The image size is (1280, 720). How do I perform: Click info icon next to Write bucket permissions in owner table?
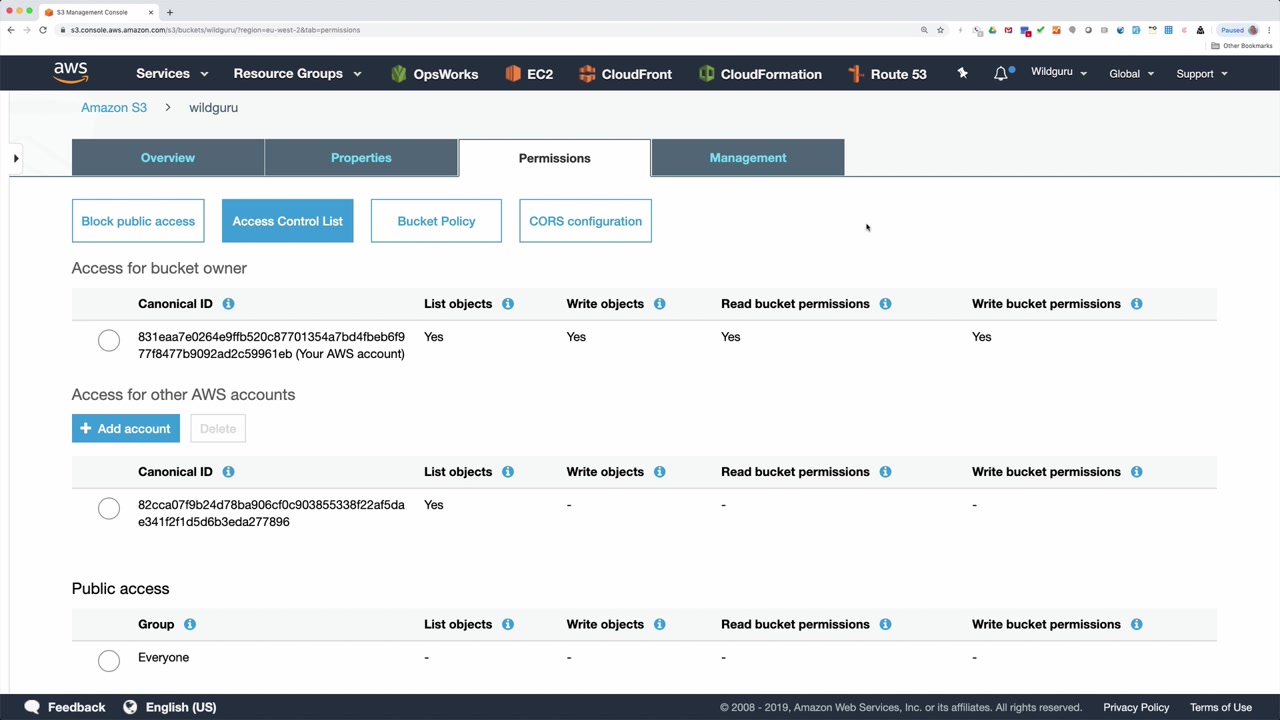[1136, 304]
